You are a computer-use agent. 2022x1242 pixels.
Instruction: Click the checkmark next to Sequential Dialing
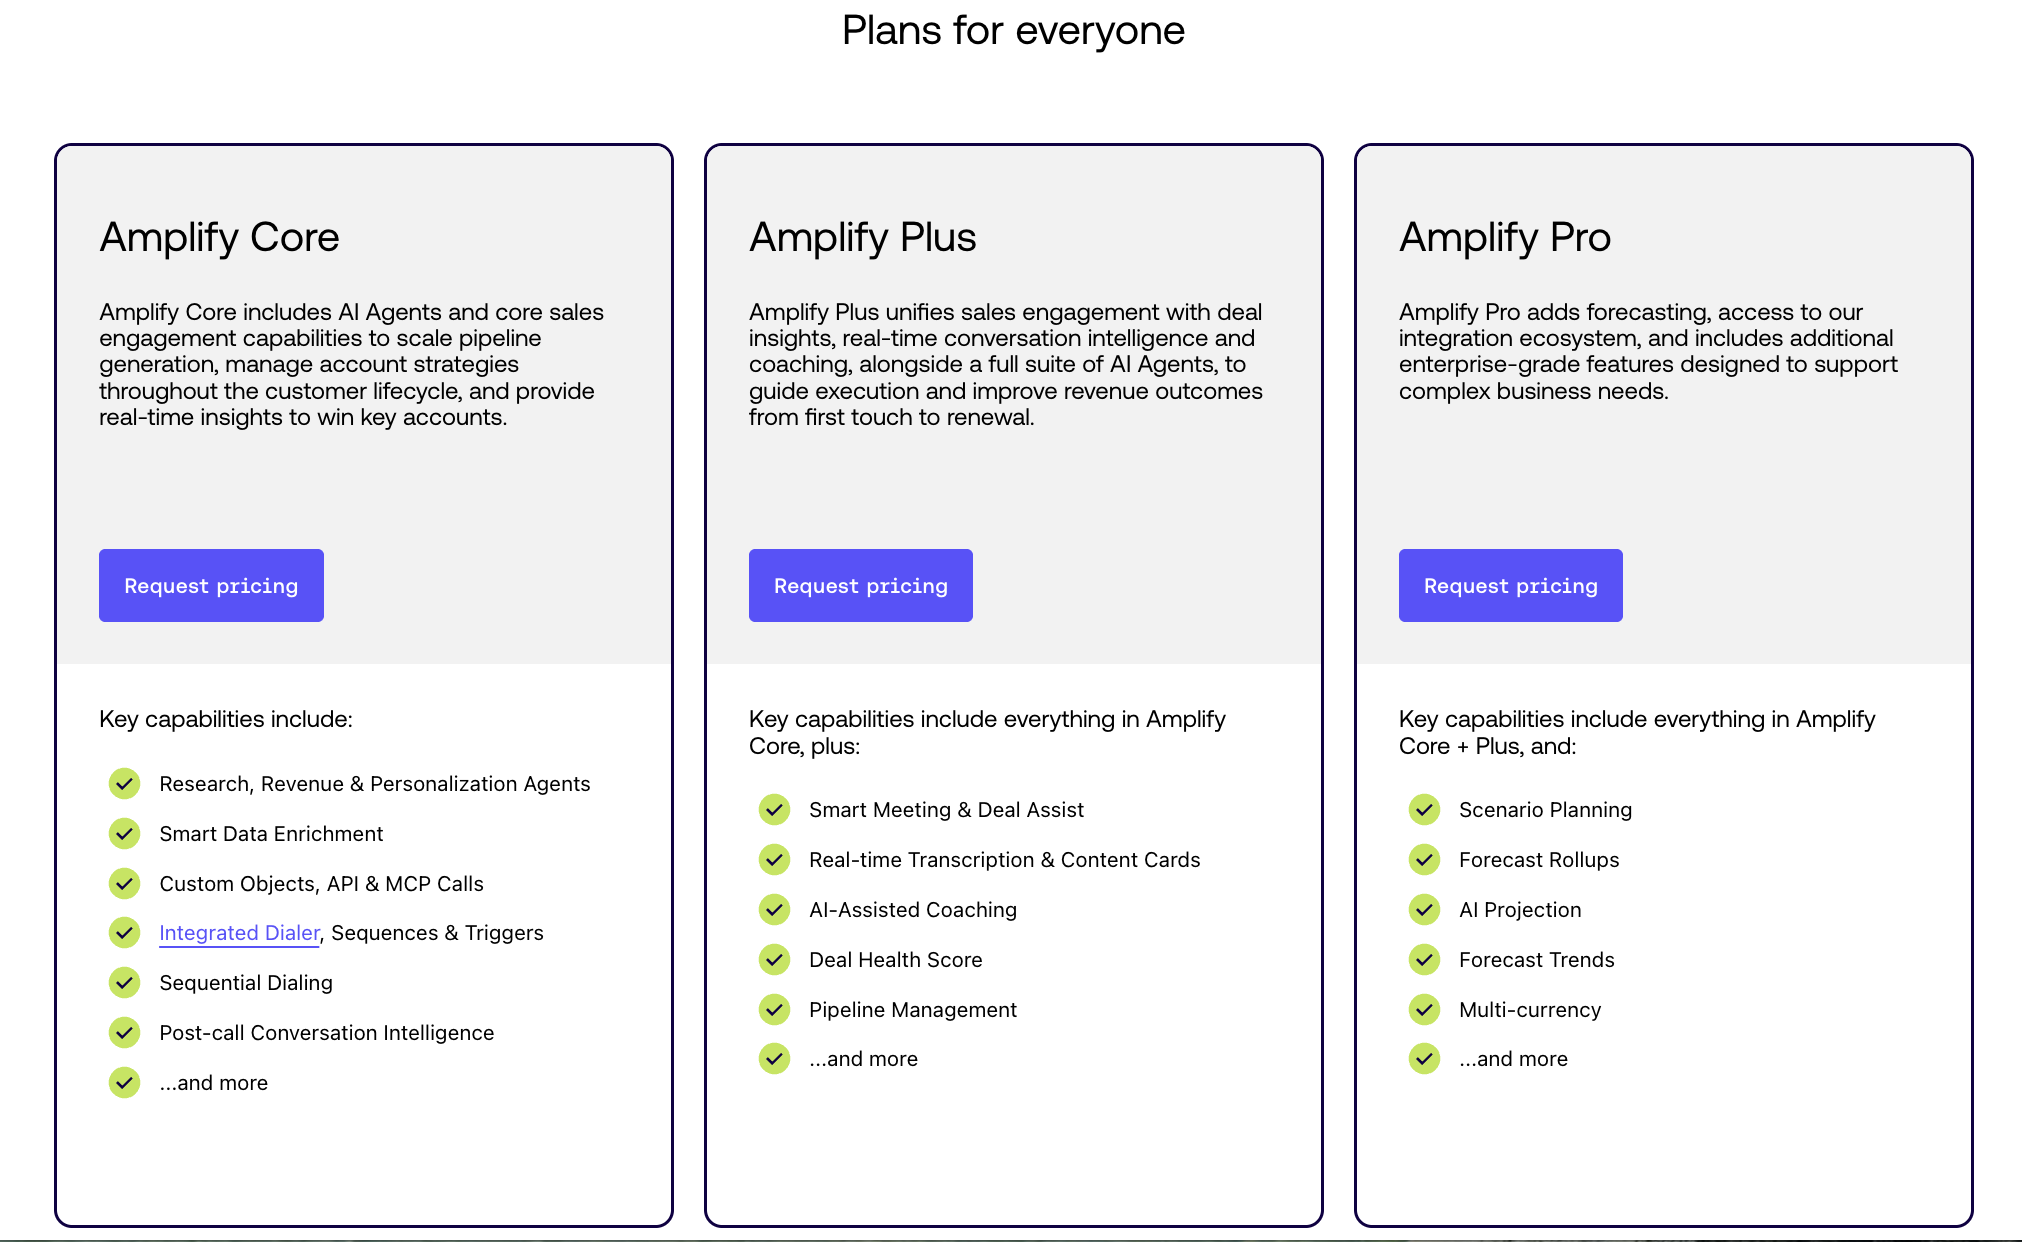click(124, 982)
